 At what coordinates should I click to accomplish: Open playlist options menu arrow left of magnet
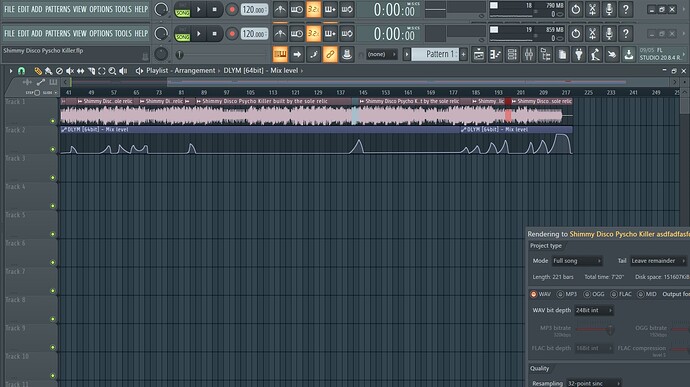[x=11, y=70]
